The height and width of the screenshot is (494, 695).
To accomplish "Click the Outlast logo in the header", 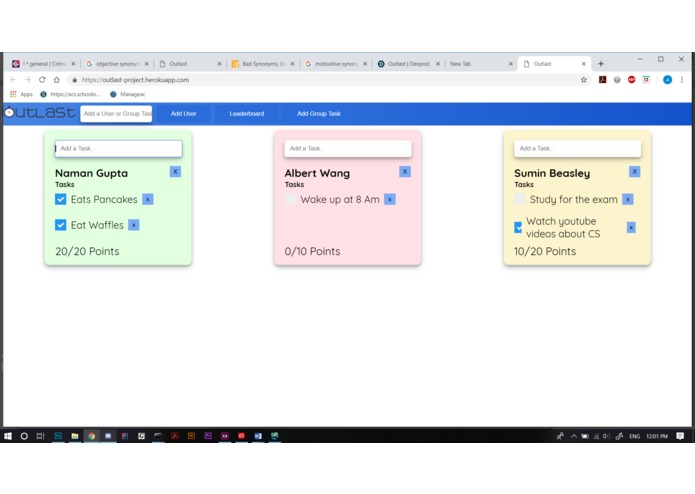I will [x=40, y=113].
